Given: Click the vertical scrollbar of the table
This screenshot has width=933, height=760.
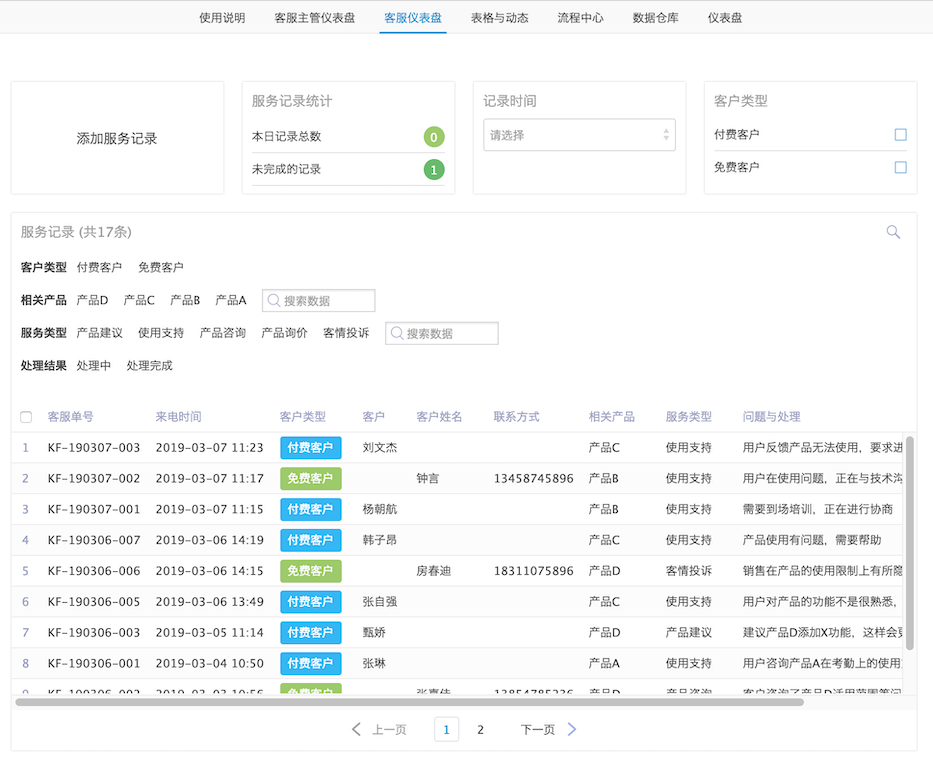Looking at the screenshot, I should [x=909, y=543].
